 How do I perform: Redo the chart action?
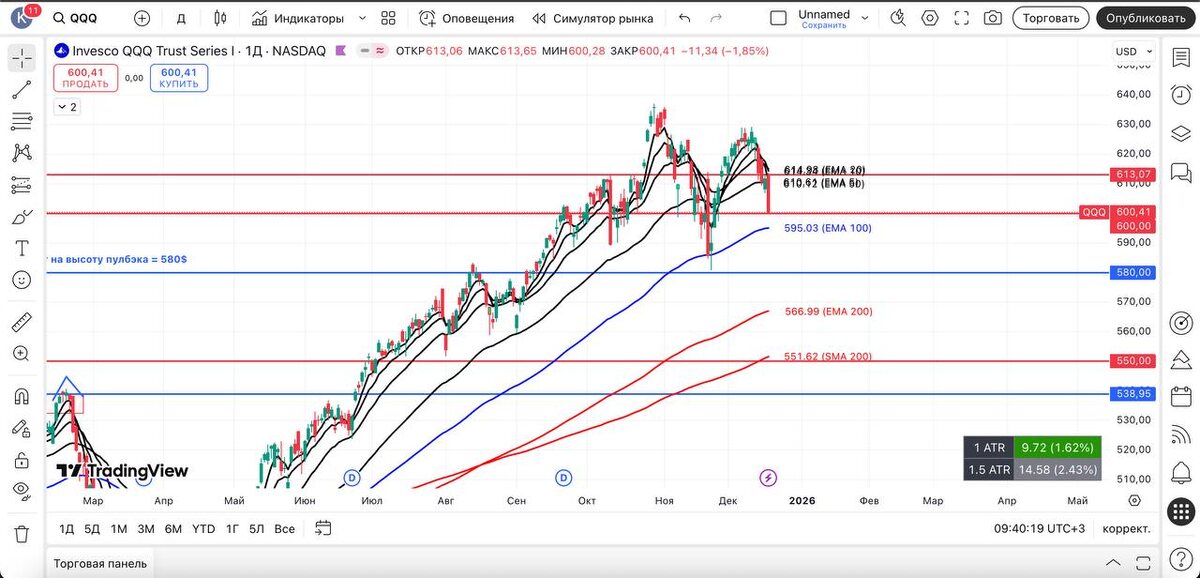pyautogui.click(x=716, y=18)
